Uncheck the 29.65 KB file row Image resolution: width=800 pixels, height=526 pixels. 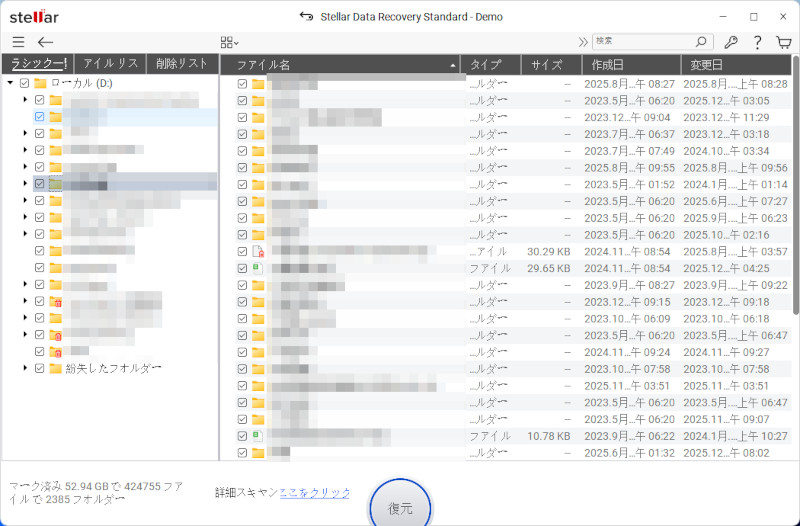click(242, 268)
